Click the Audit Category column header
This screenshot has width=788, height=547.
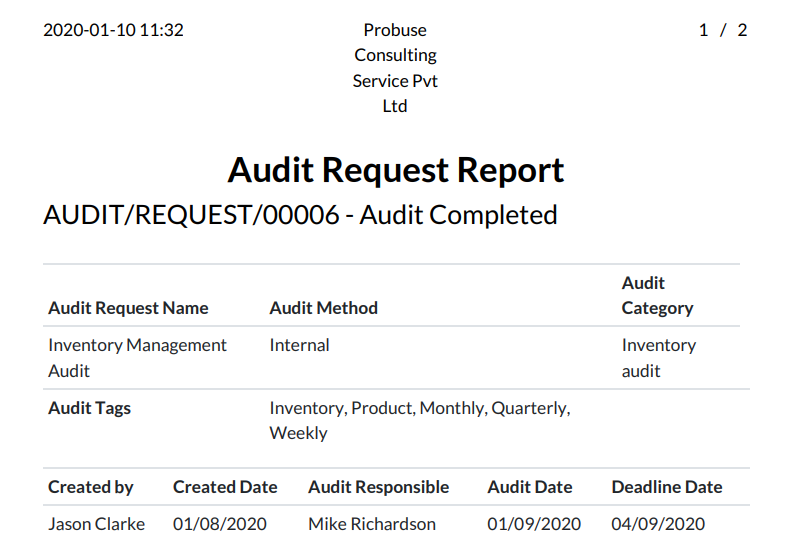[657, 296]
